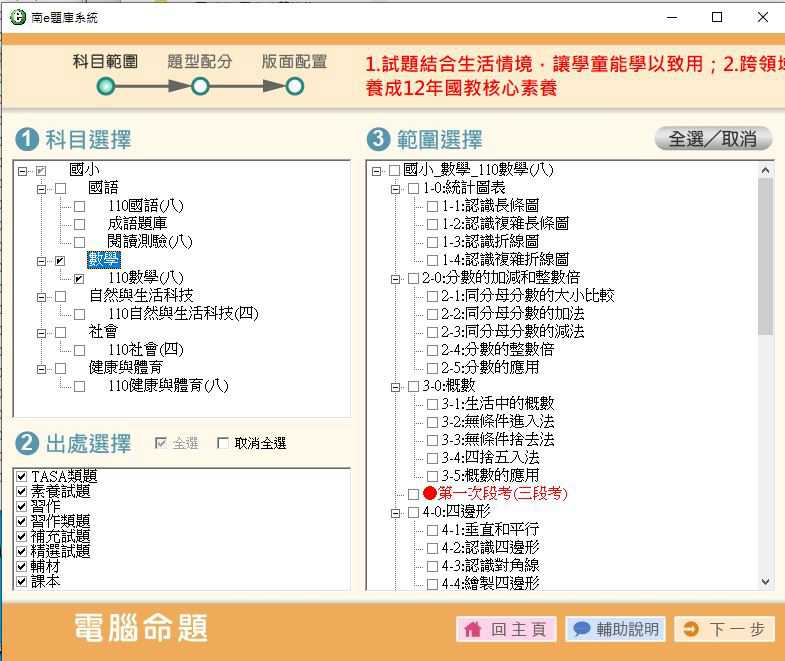The image size is (785, 661).
Task: Select 1-4:認識複雜折線圖 tree row
Action: click(505, 259)
